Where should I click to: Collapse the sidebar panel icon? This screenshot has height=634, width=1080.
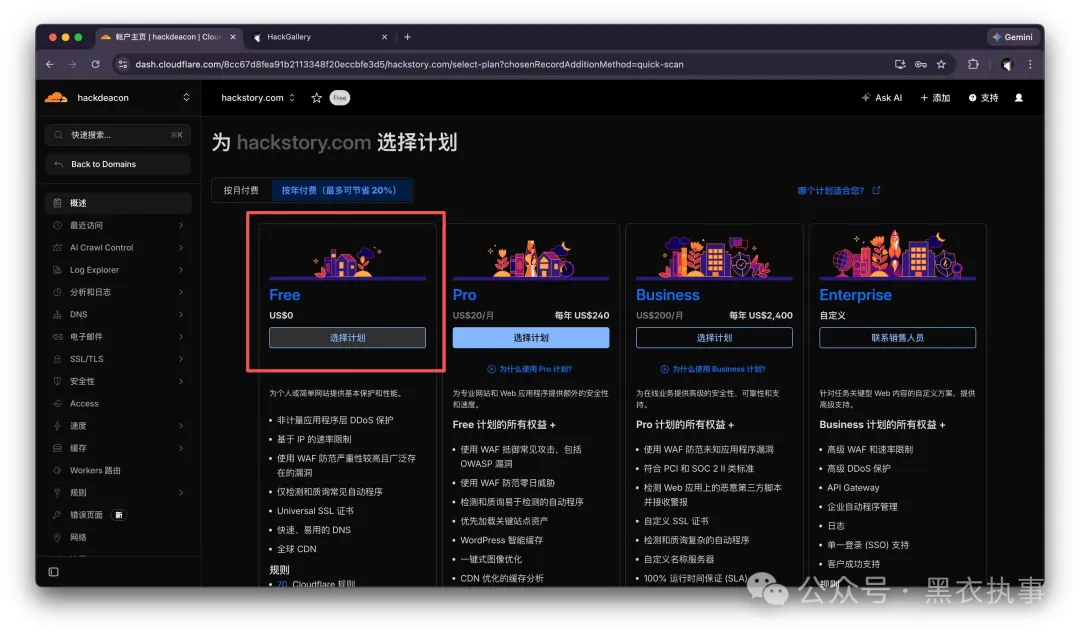54,572
